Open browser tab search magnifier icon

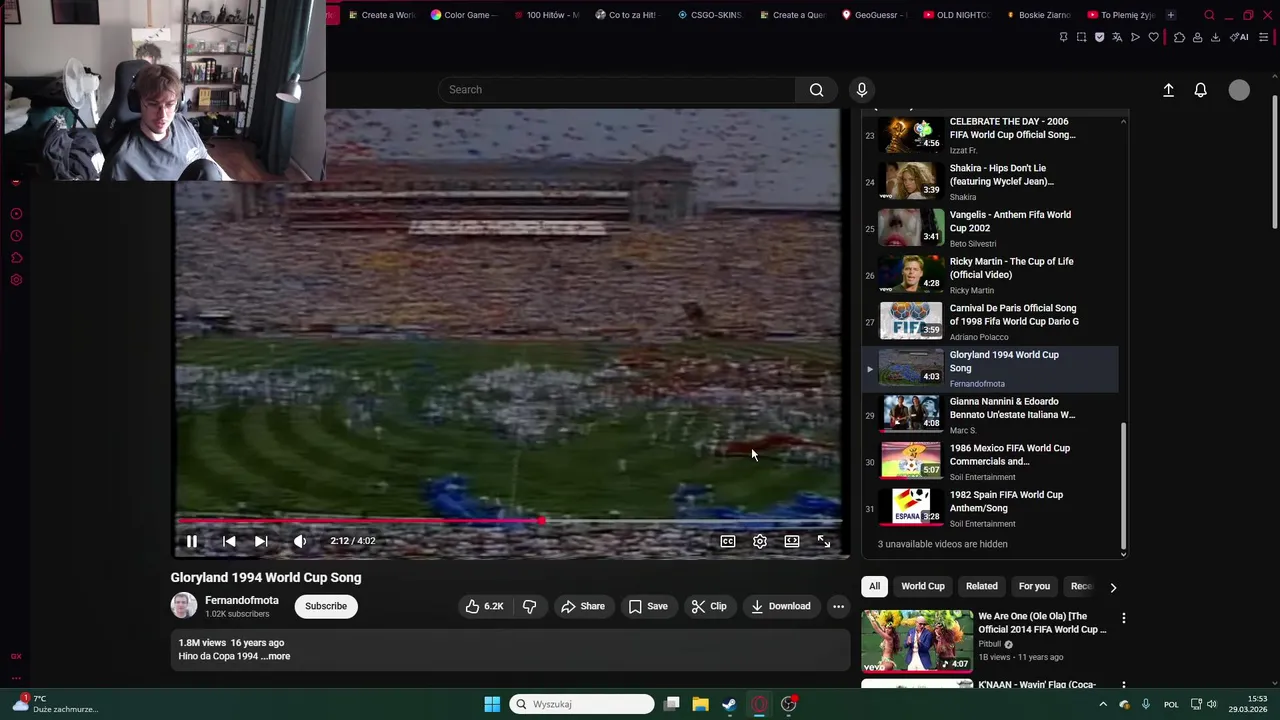click(x=1210, y=15)
